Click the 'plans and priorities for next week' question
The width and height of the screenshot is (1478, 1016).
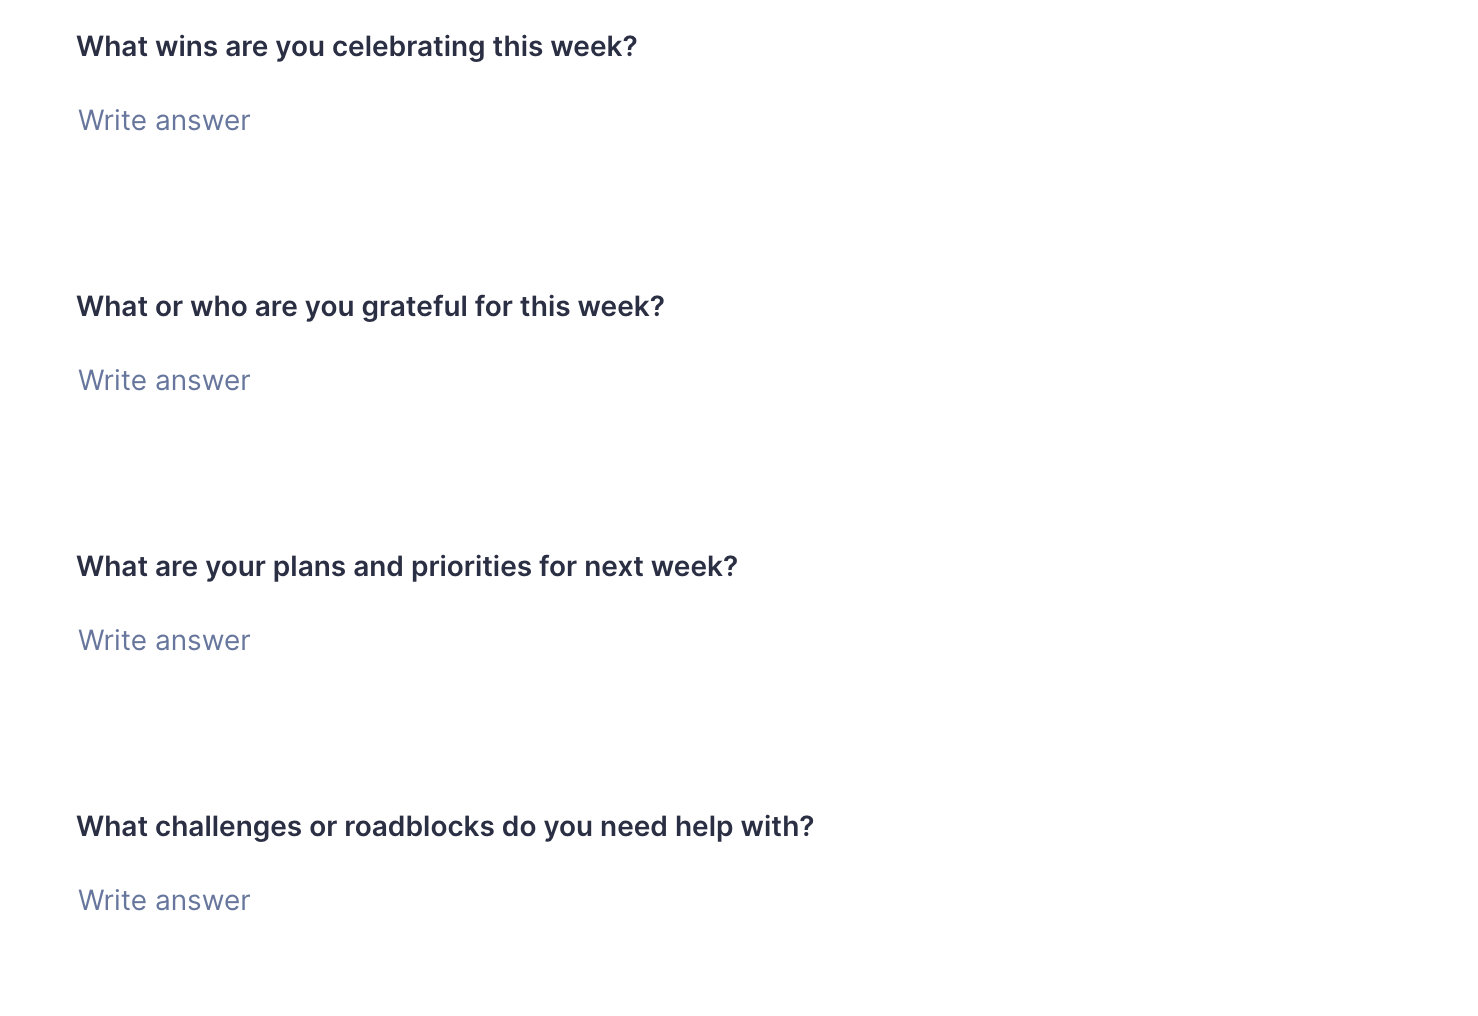tap(407, 567)
